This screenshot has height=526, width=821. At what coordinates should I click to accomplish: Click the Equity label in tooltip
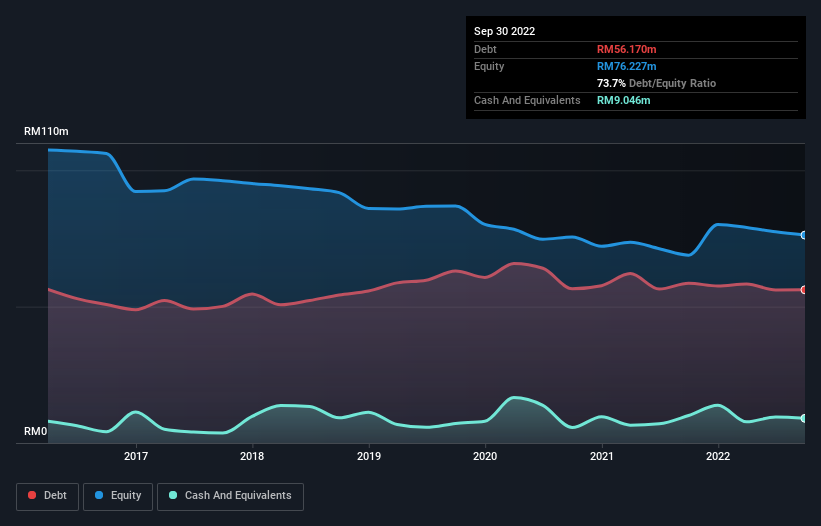tap(489, 66)
